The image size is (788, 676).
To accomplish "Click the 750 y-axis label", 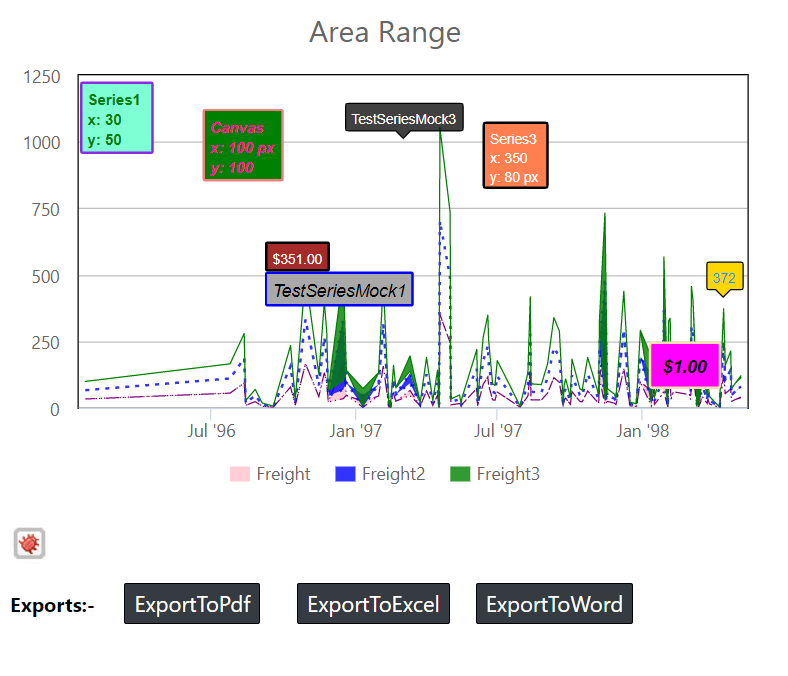I will coord(46,209).
